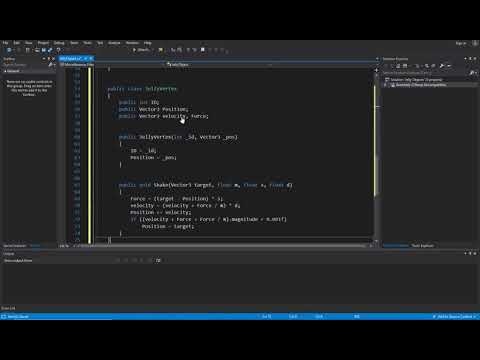Click the Properties wrench icon in Solution Explorer
The height and width of the screenshot is (360, 480).
tap(442, 66)
